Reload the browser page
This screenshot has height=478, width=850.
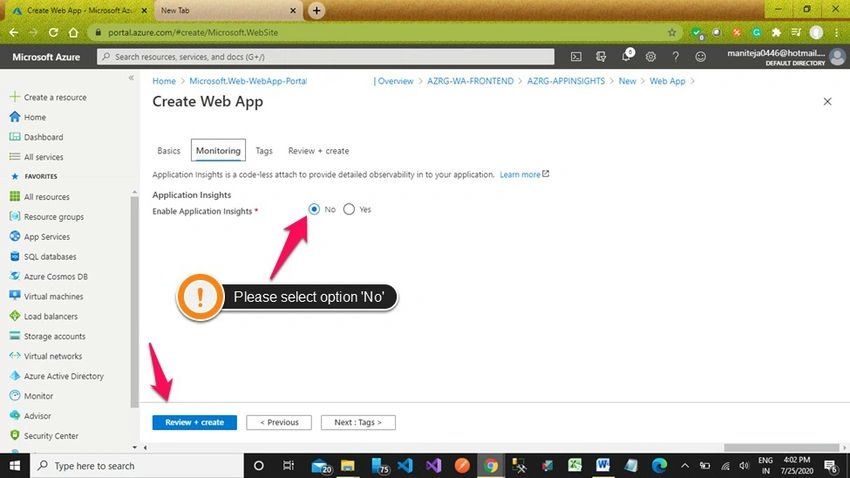[53, 33]
